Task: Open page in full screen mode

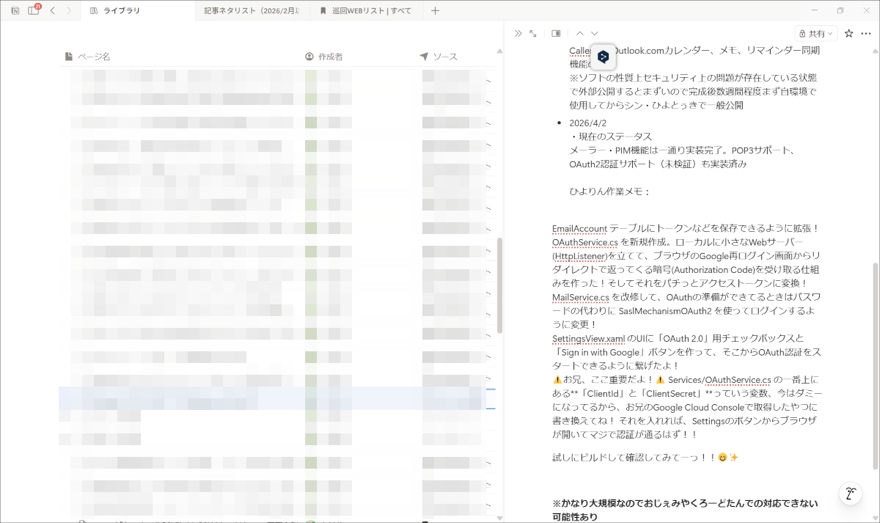Action: pos(533,34)
